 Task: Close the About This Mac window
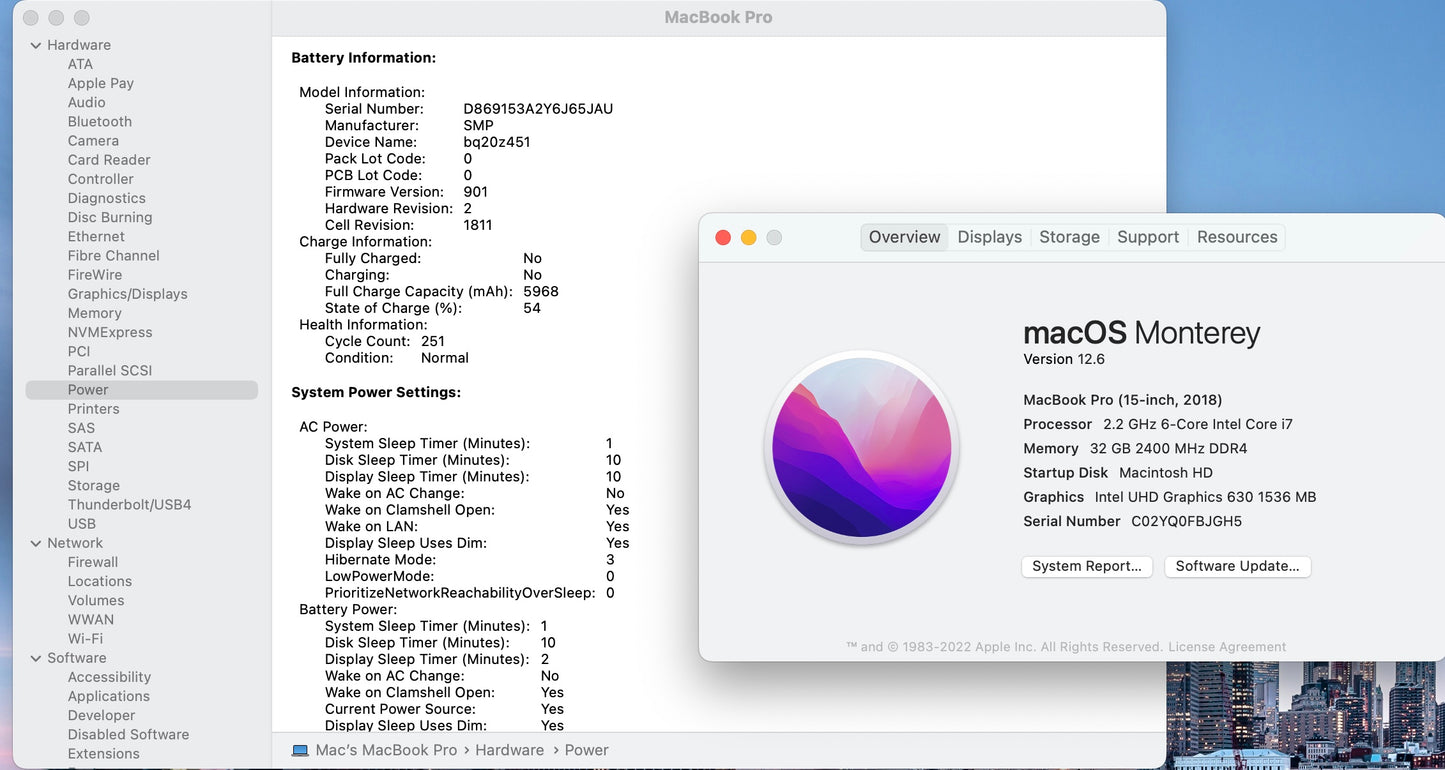pyautogui.click(x=723, y=237)
